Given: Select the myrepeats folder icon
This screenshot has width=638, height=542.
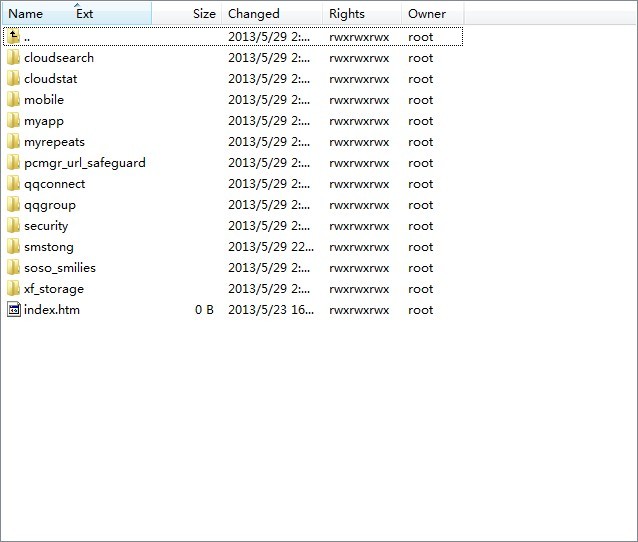Looking at the screenshot, I should (x=13, y=142).
